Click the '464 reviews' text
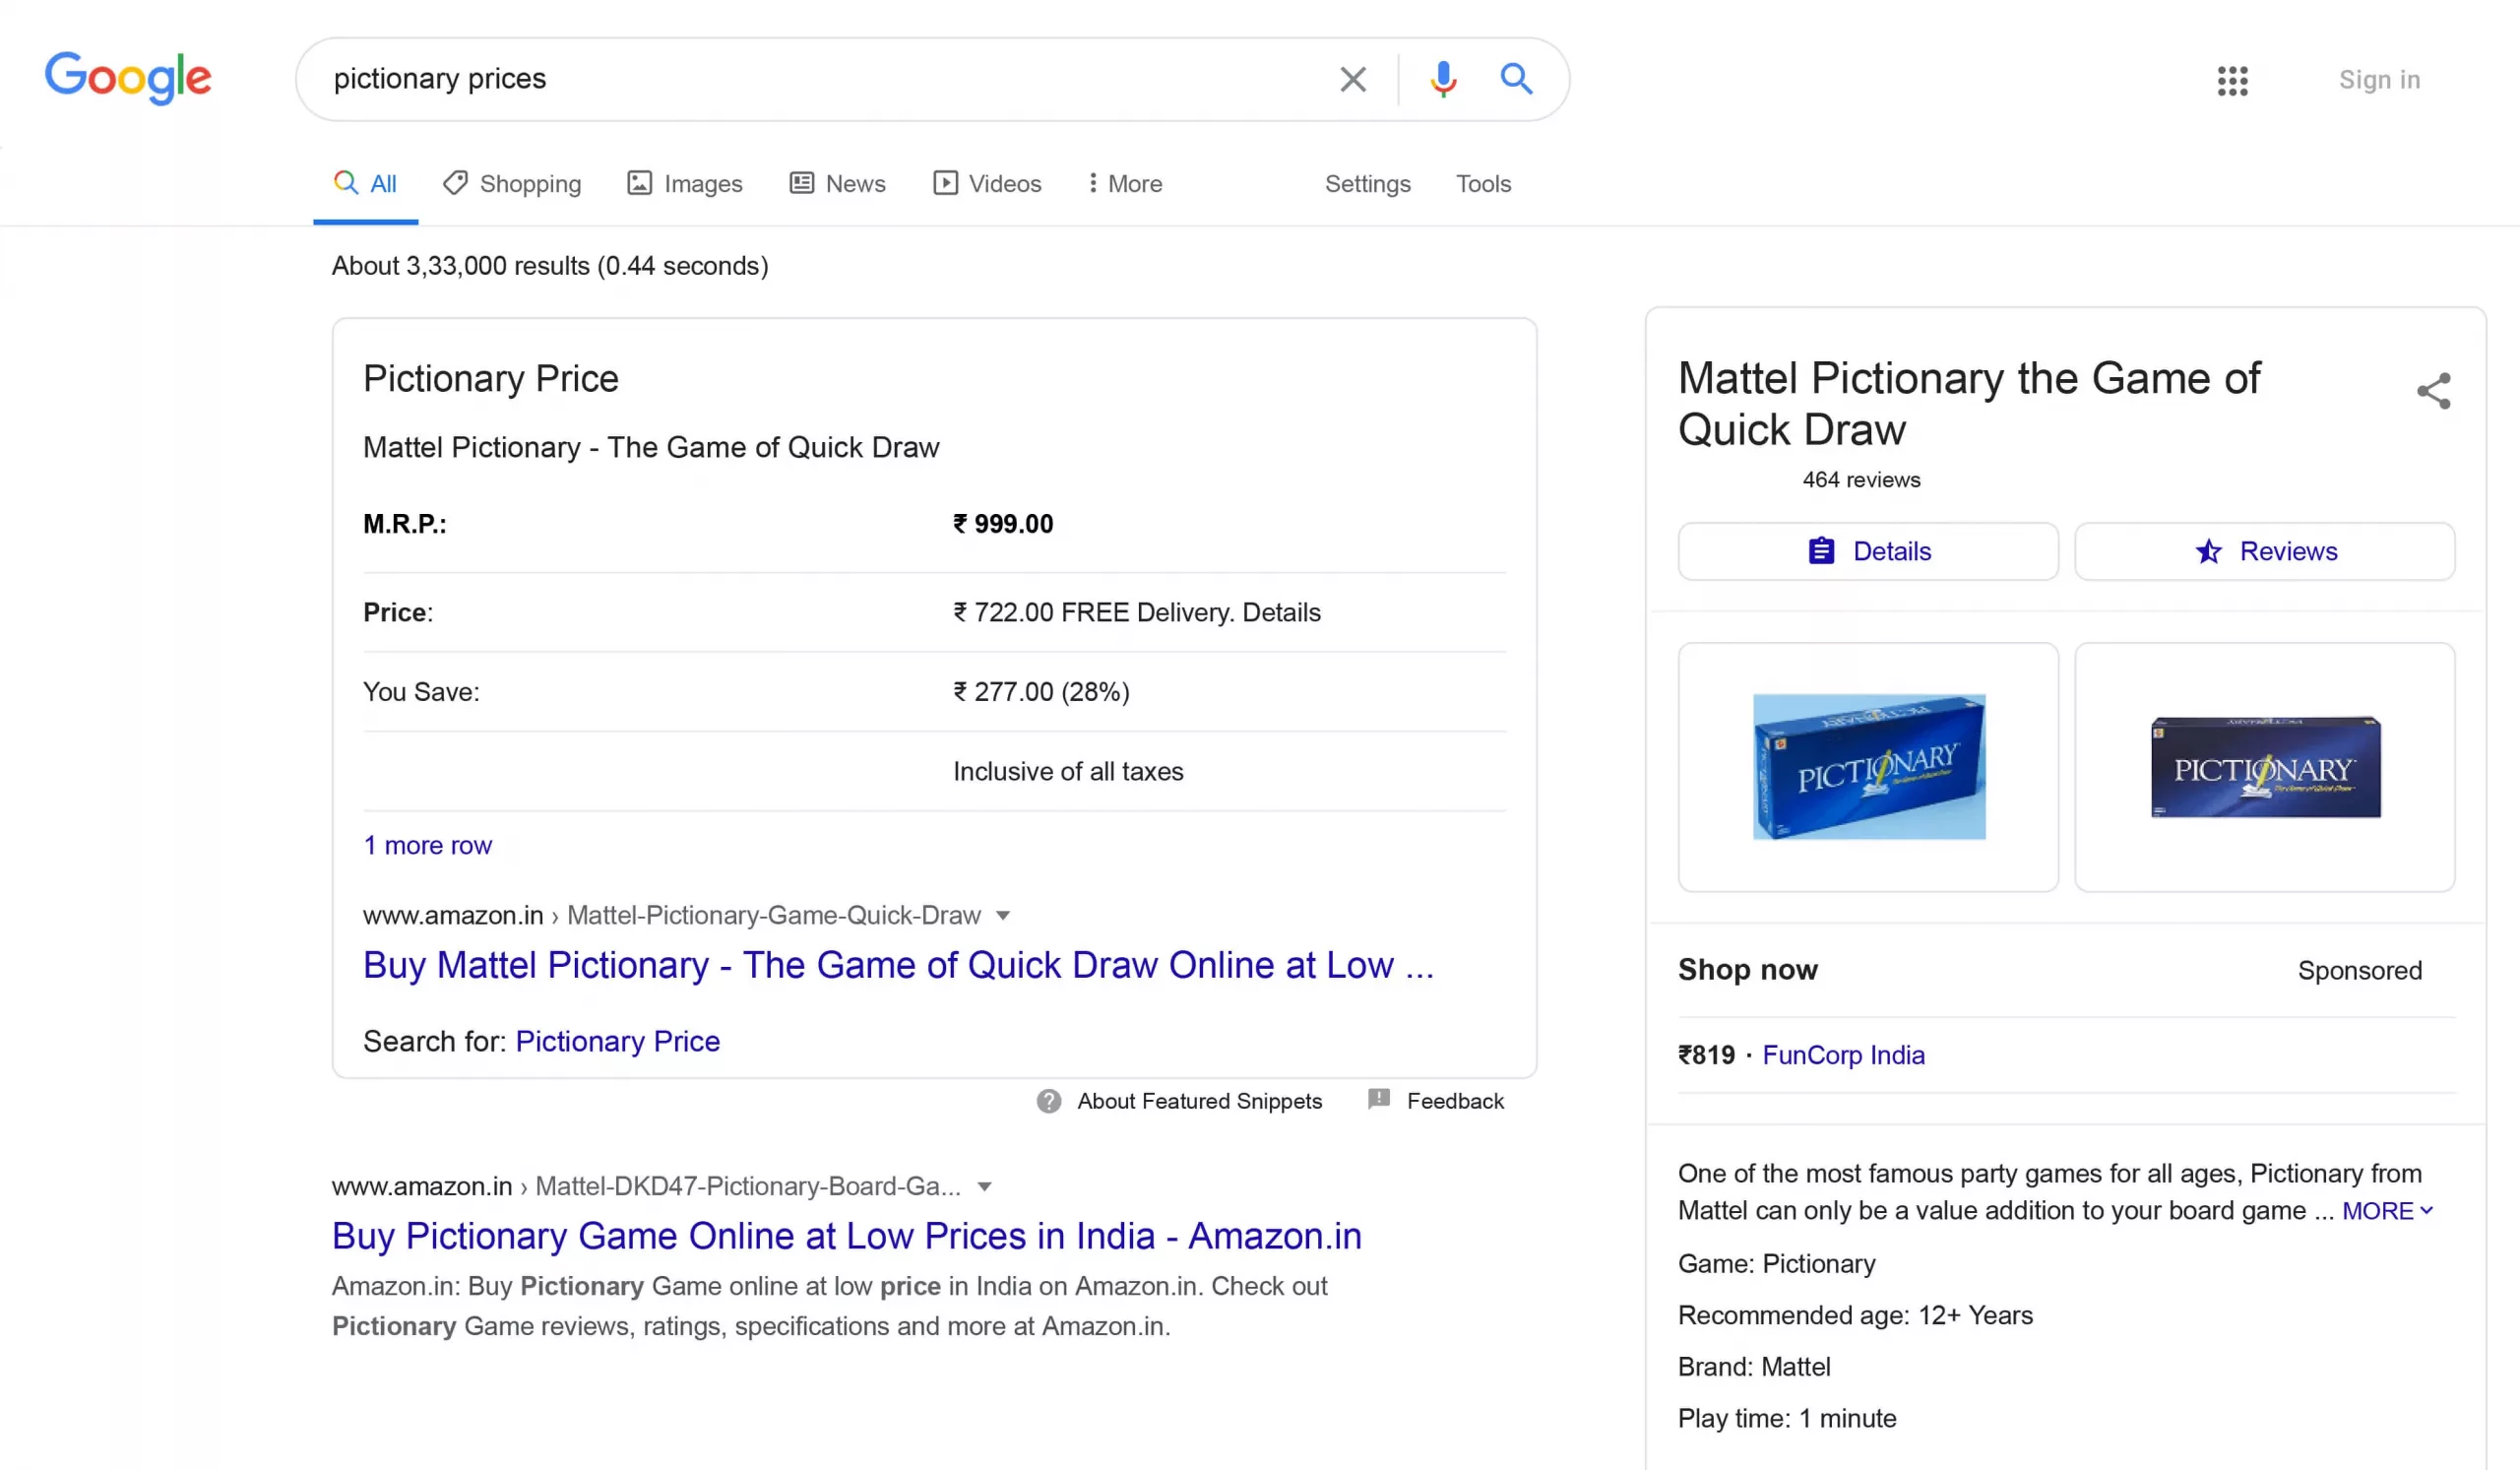 1861,480
